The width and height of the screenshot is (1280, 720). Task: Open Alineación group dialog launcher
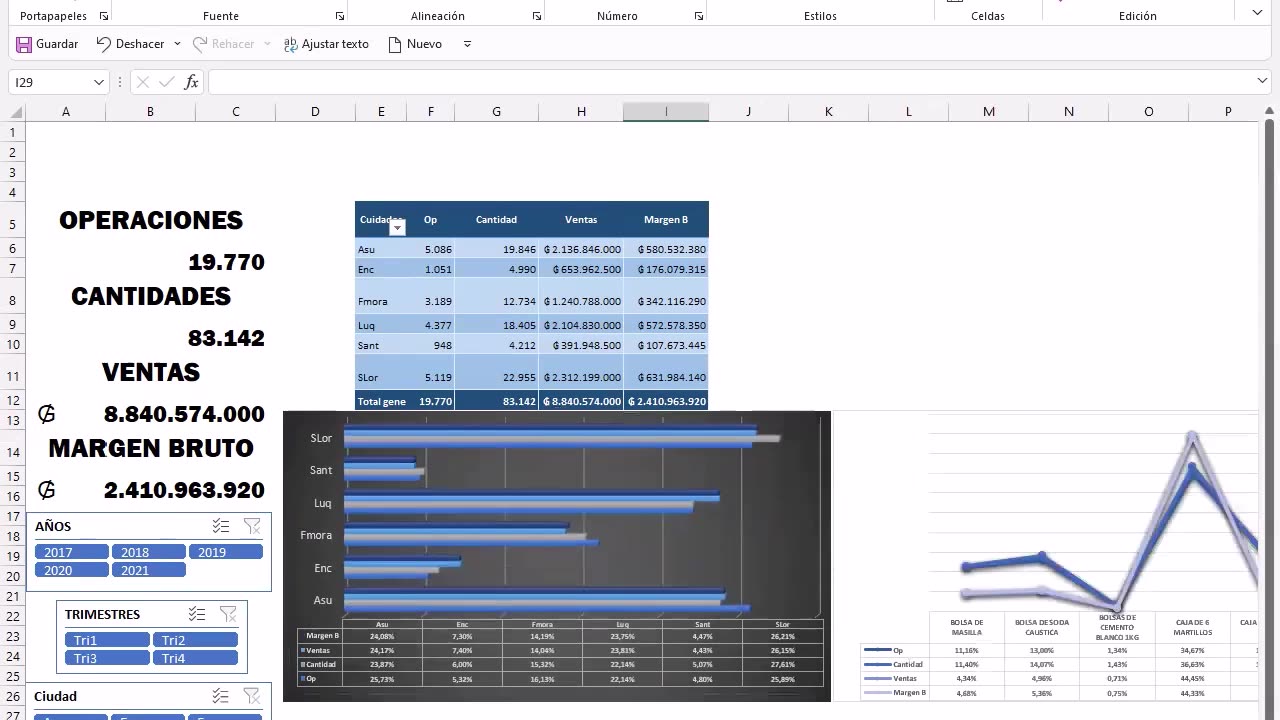pyautogui.click(x=537, y=16)
